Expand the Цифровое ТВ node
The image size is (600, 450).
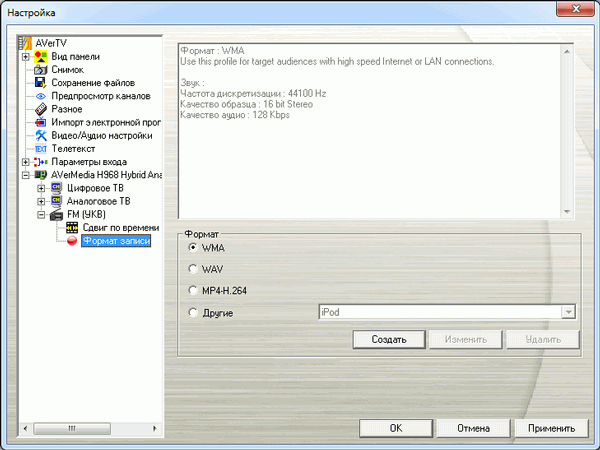click(41, 188)
